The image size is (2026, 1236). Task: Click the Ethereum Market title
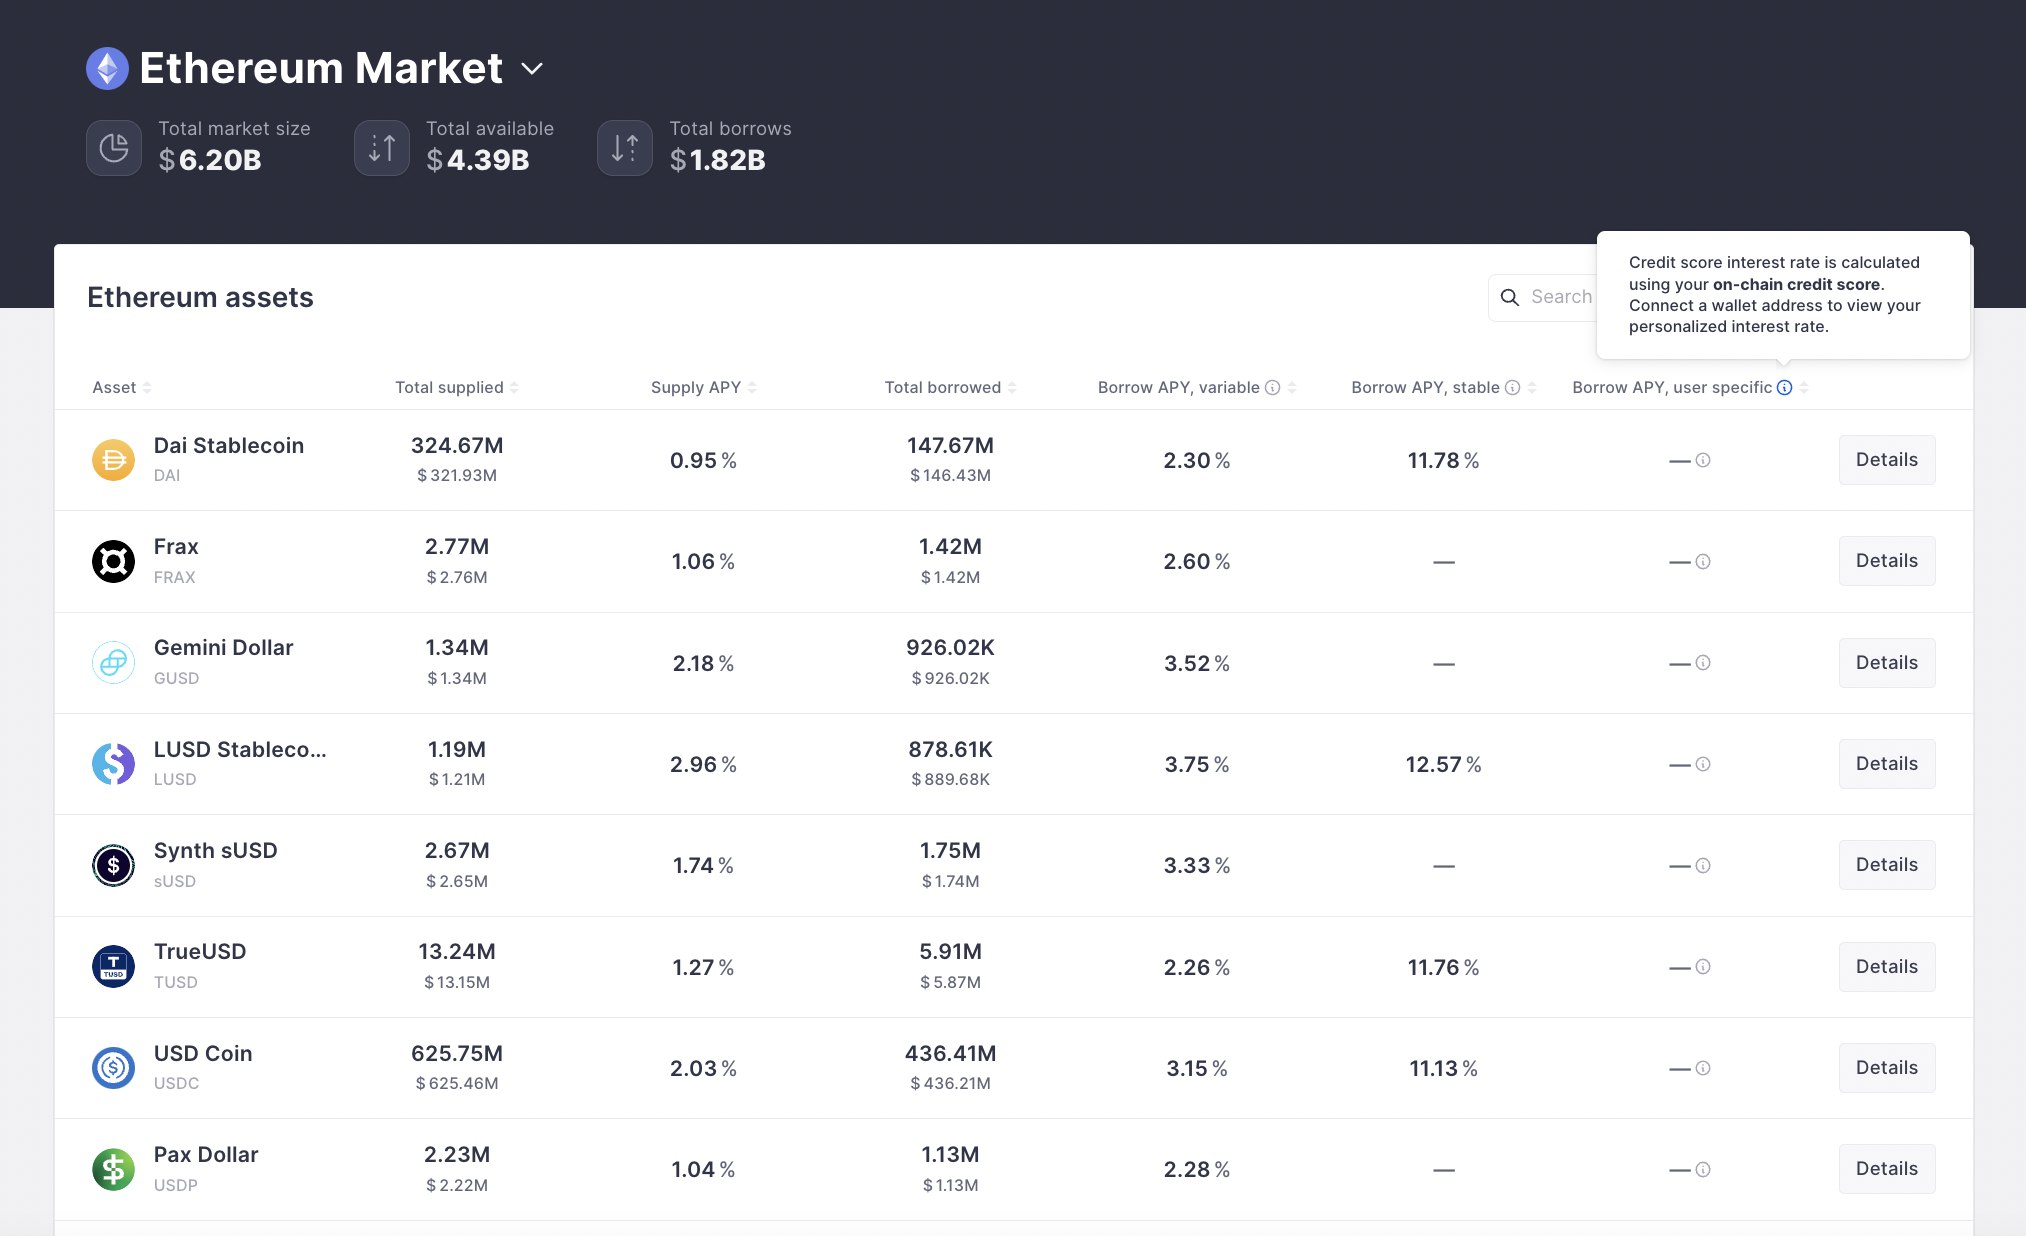[321, 69]
